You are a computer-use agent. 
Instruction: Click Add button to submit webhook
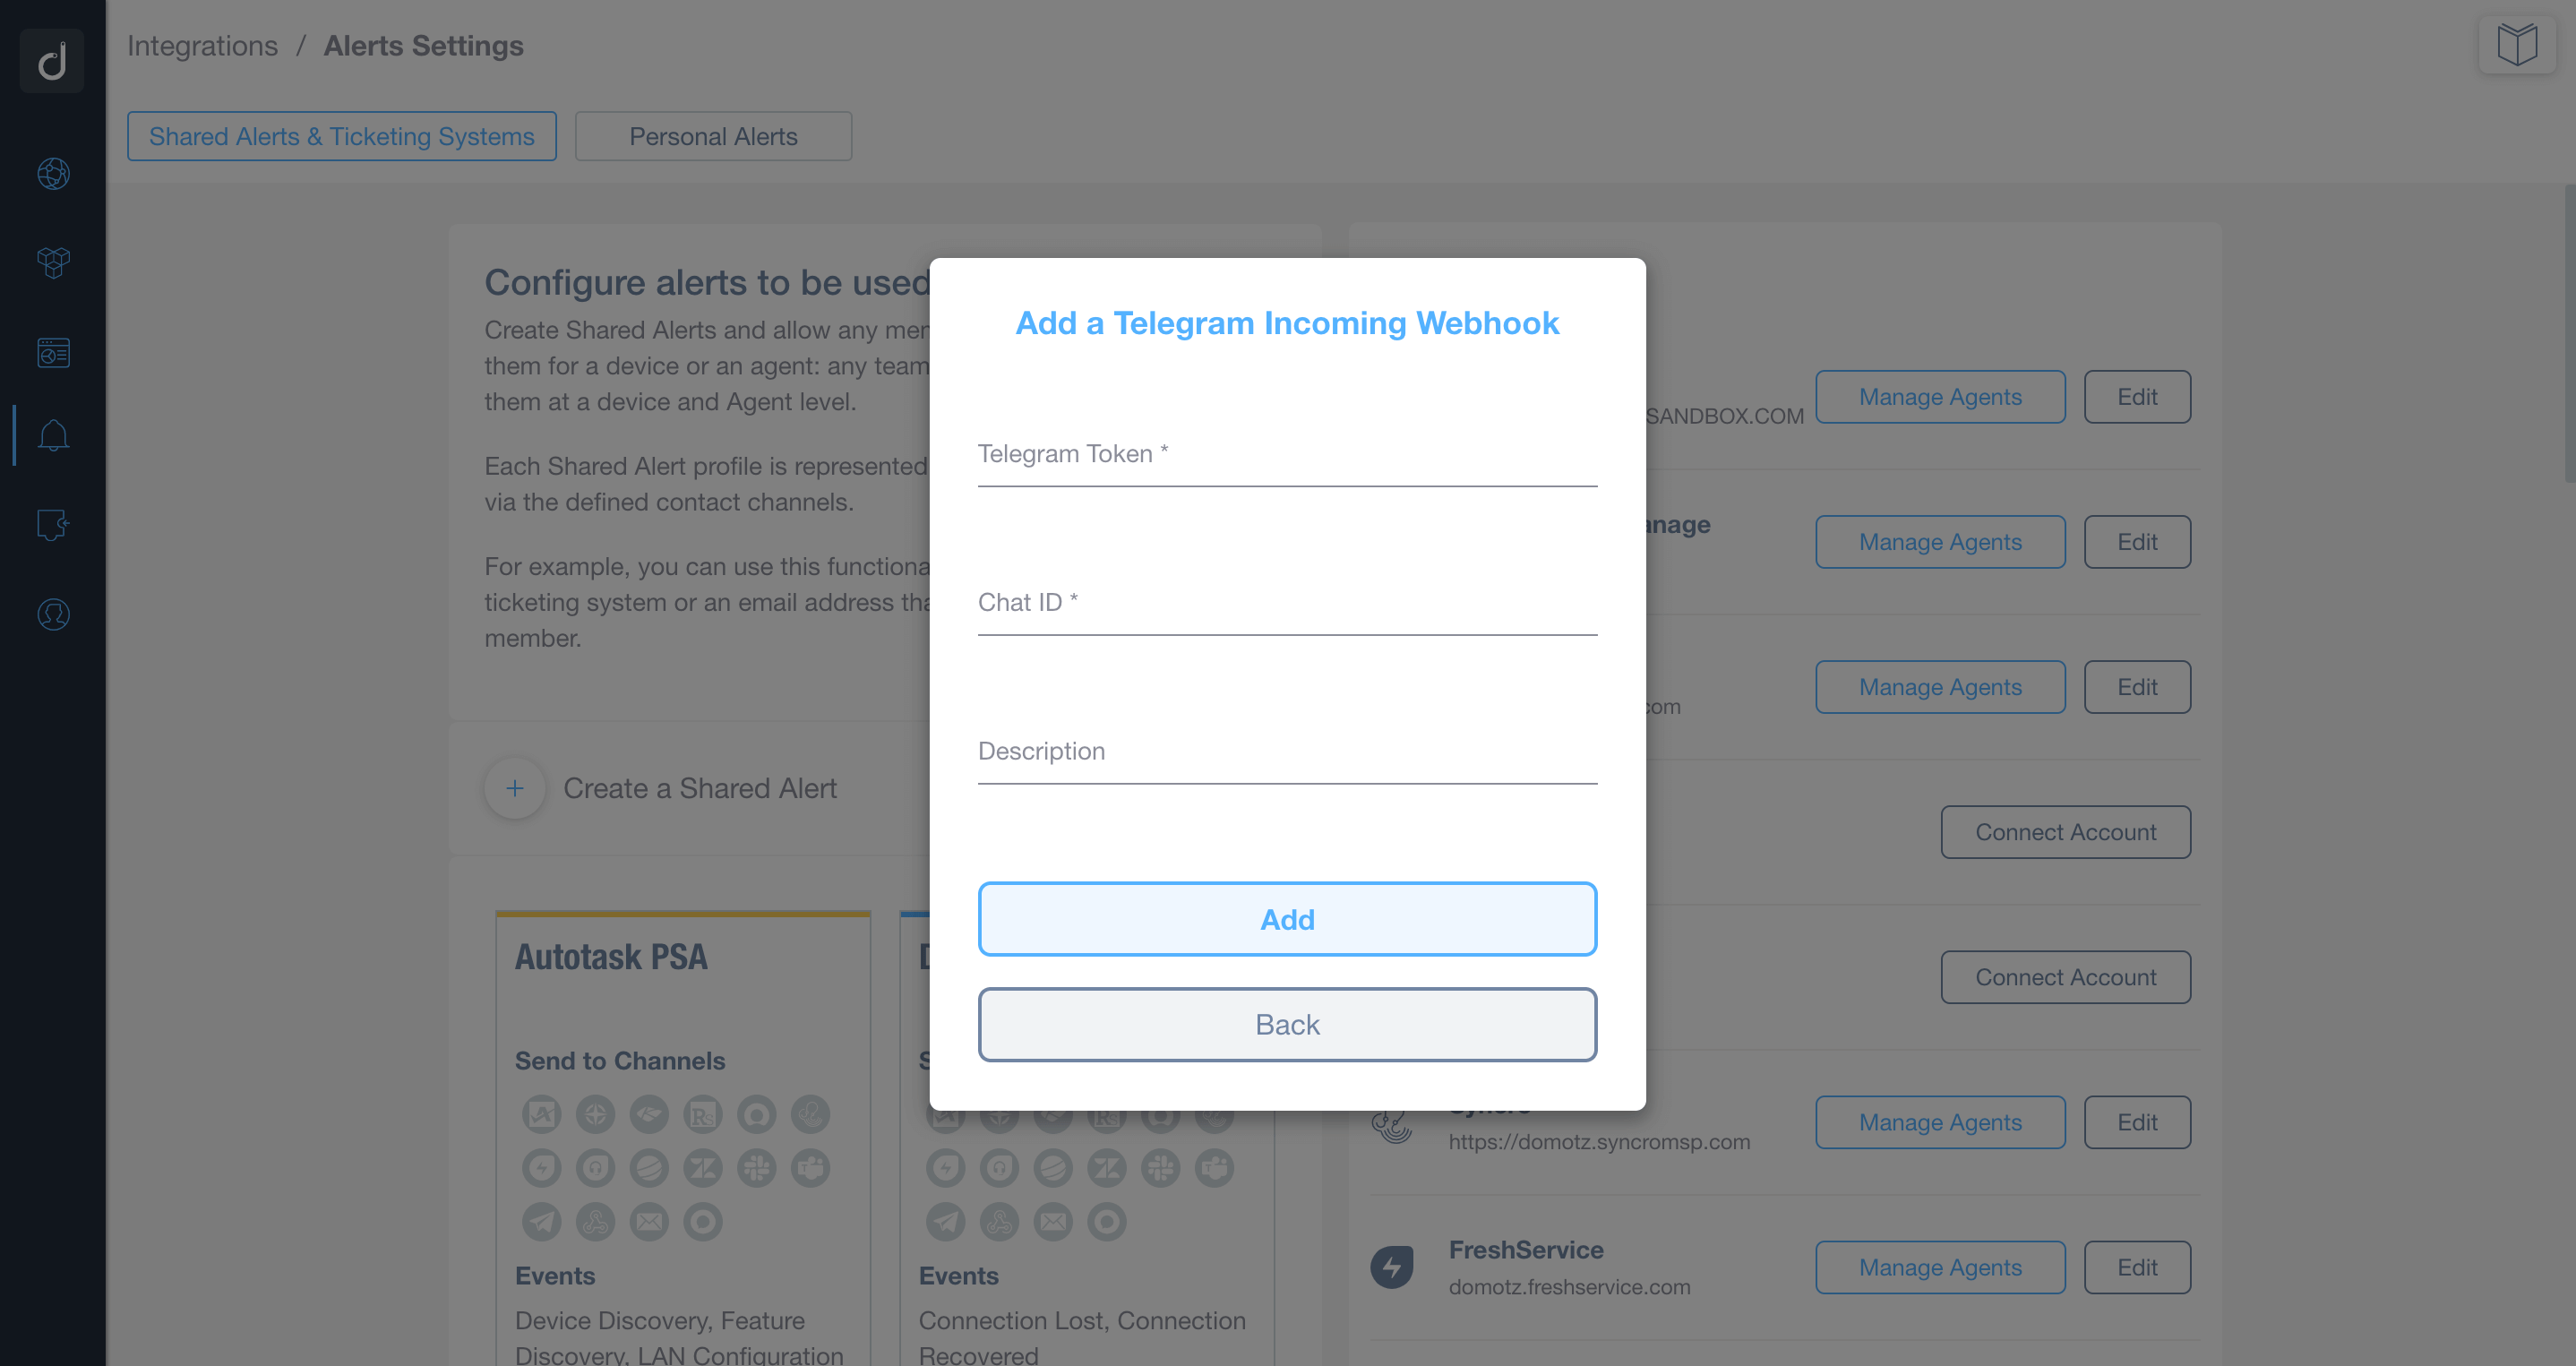click(1286, 920)
